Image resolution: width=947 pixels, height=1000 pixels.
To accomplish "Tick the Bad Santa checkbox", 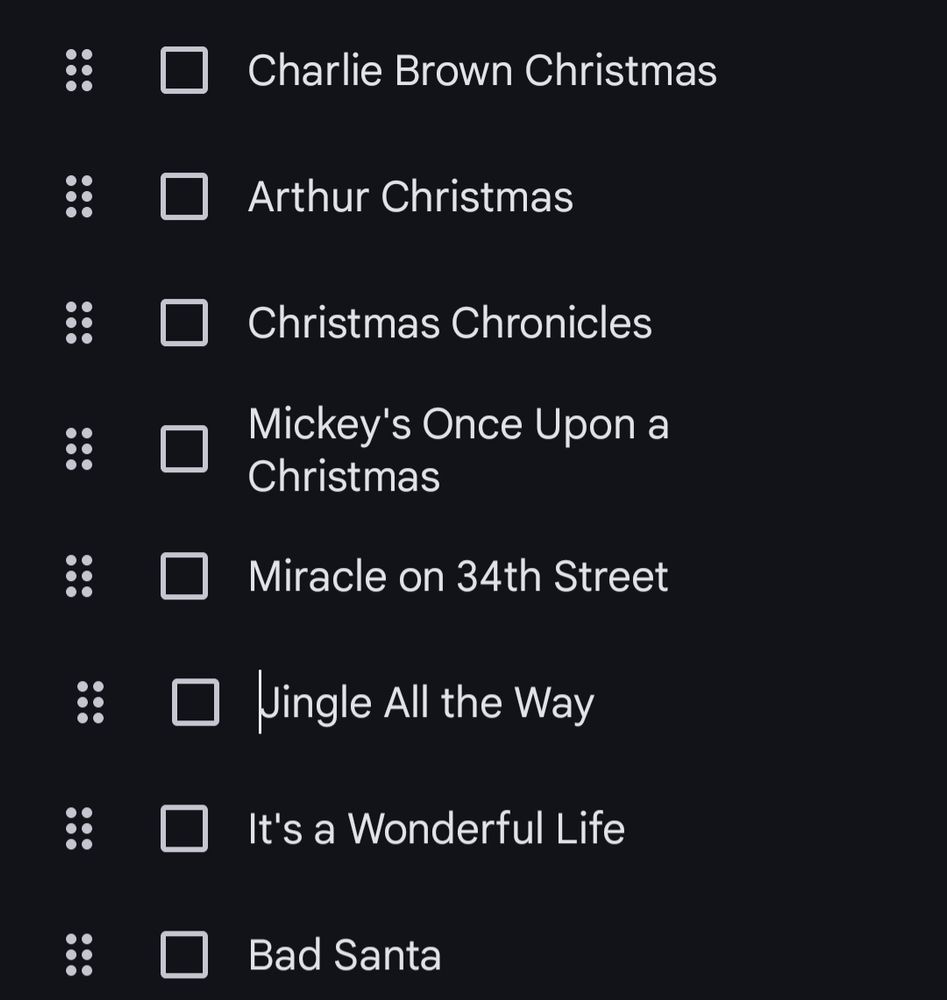I will [x=184, y=955].
